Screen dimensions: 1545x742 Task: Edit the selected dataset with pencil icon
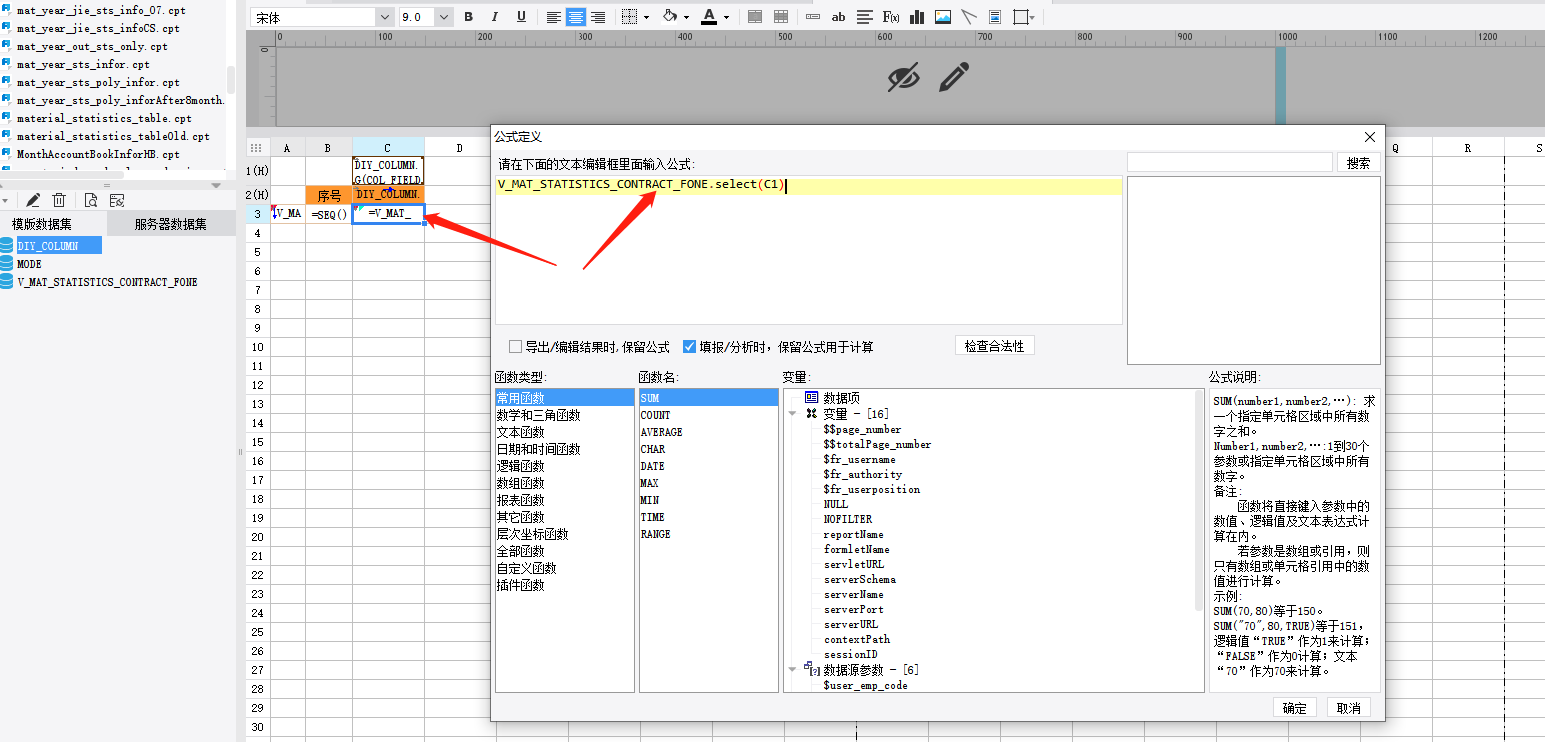(x=33, y=200)
